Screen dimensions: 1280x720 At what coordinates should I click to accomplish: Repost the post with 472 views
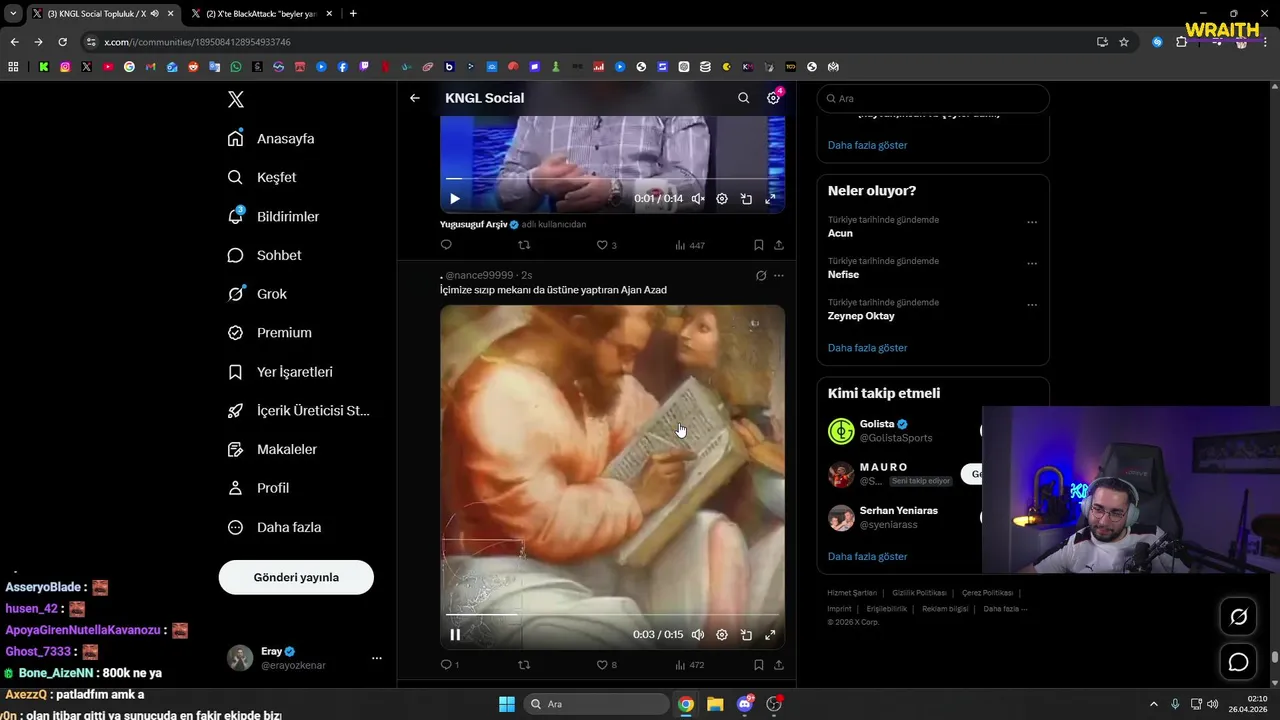click(x=524, y=665)
